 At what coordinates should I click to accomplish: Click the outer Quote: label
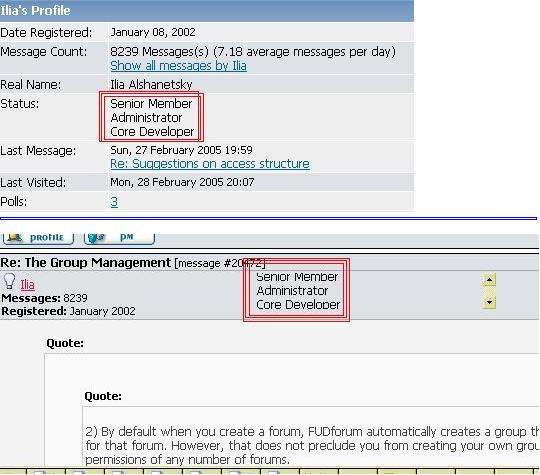pyautogui.click(x=65, y=343)
